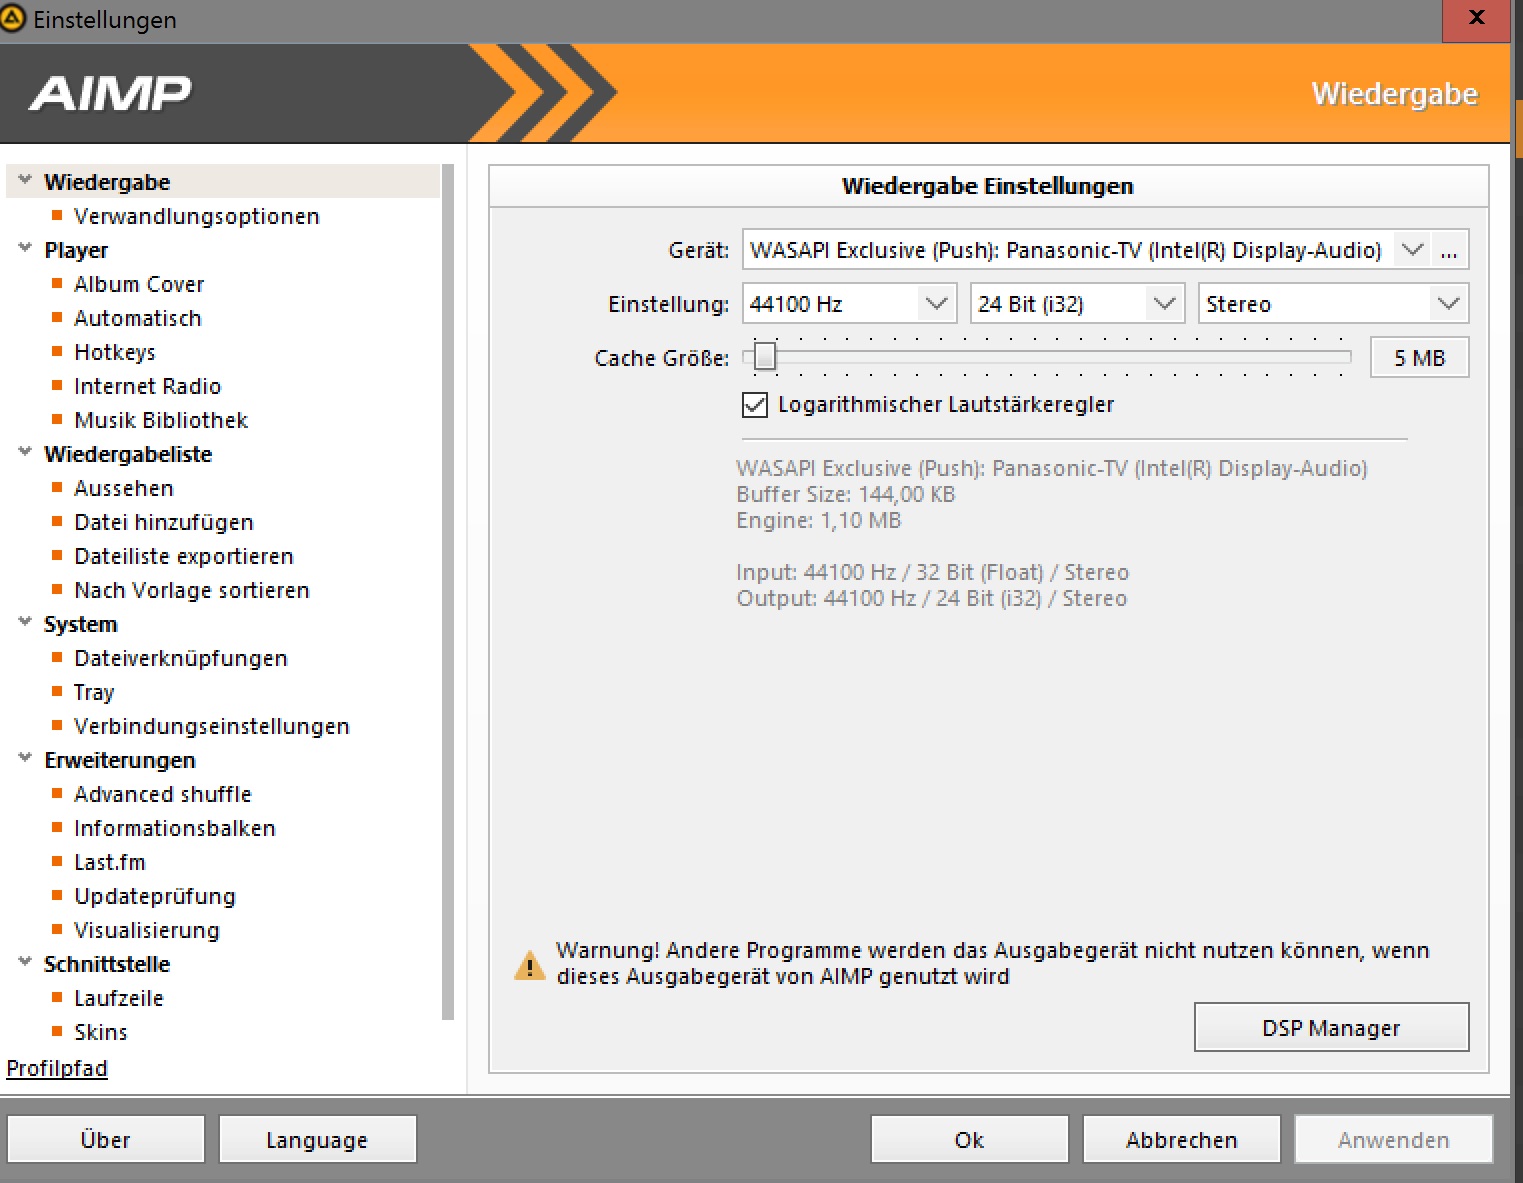Click the 5 MB cache value button
Viewport: 1523px width, 1183px height.
point(1419,358)
